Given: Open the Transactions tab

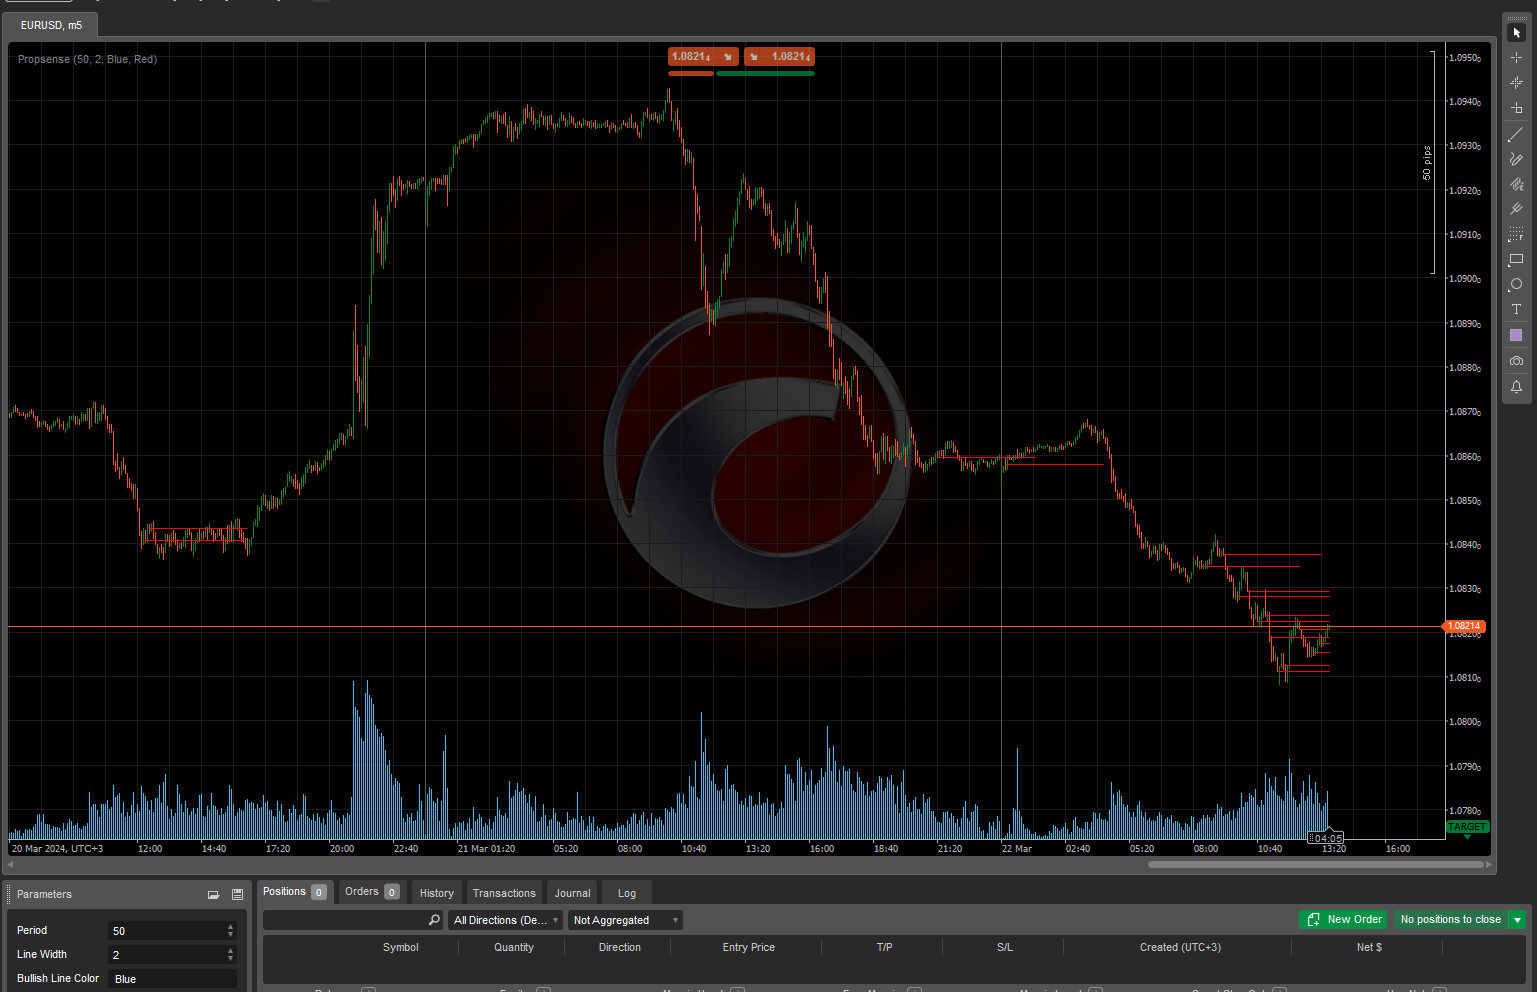Looking at the screenshot, I should tap(504, 893).
